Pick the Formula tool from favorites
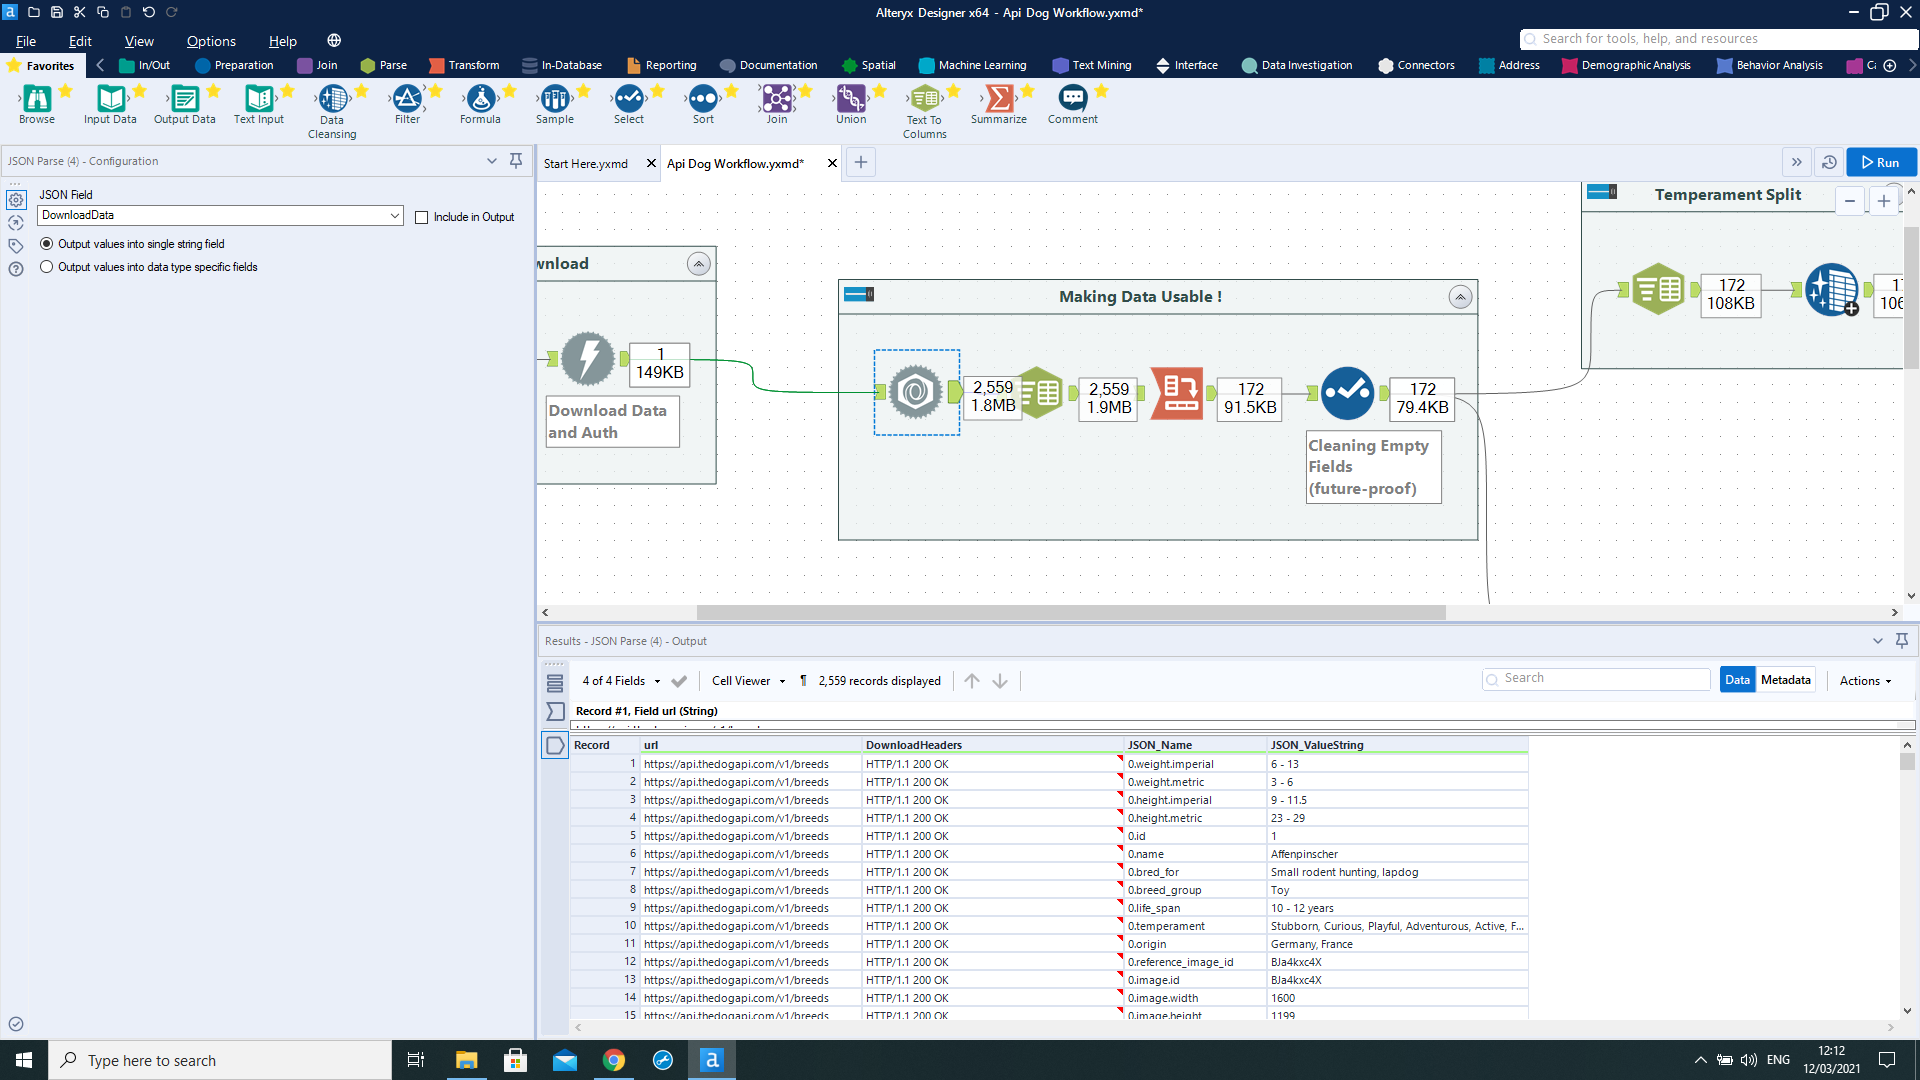This screenshot has width=1920, height=1080. tap(480, 99)
